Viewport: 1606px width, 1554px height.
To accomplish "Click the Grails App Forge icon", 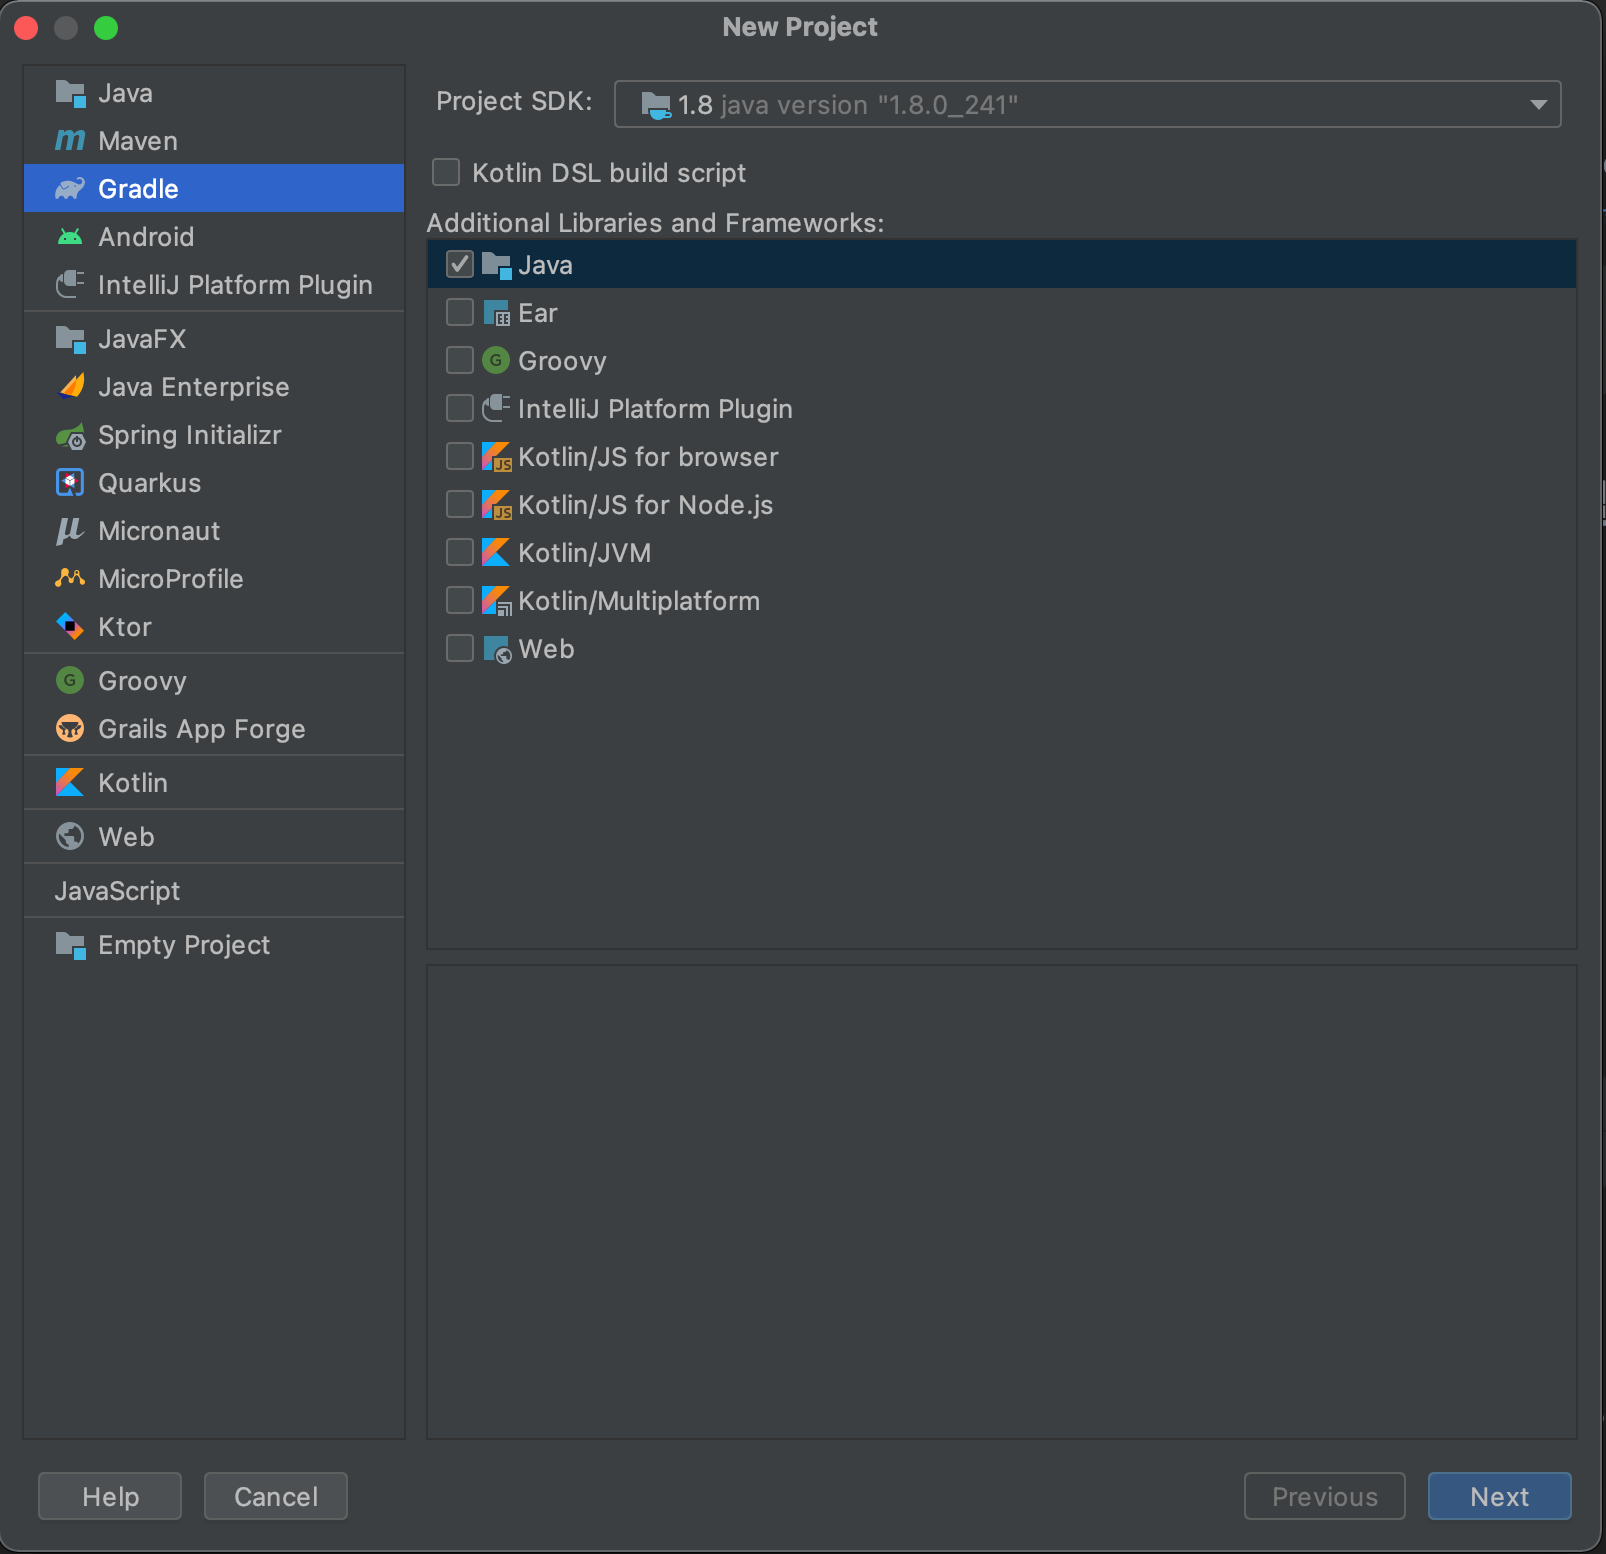I will coord(70,729).
